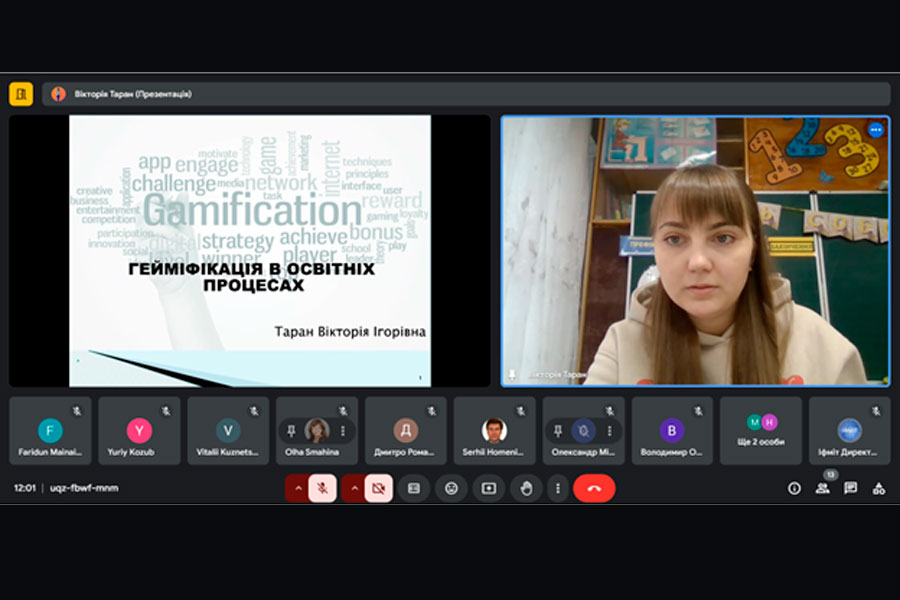Raise hand using the hand icon
900x600 pixels.
[x=525, y=488]
